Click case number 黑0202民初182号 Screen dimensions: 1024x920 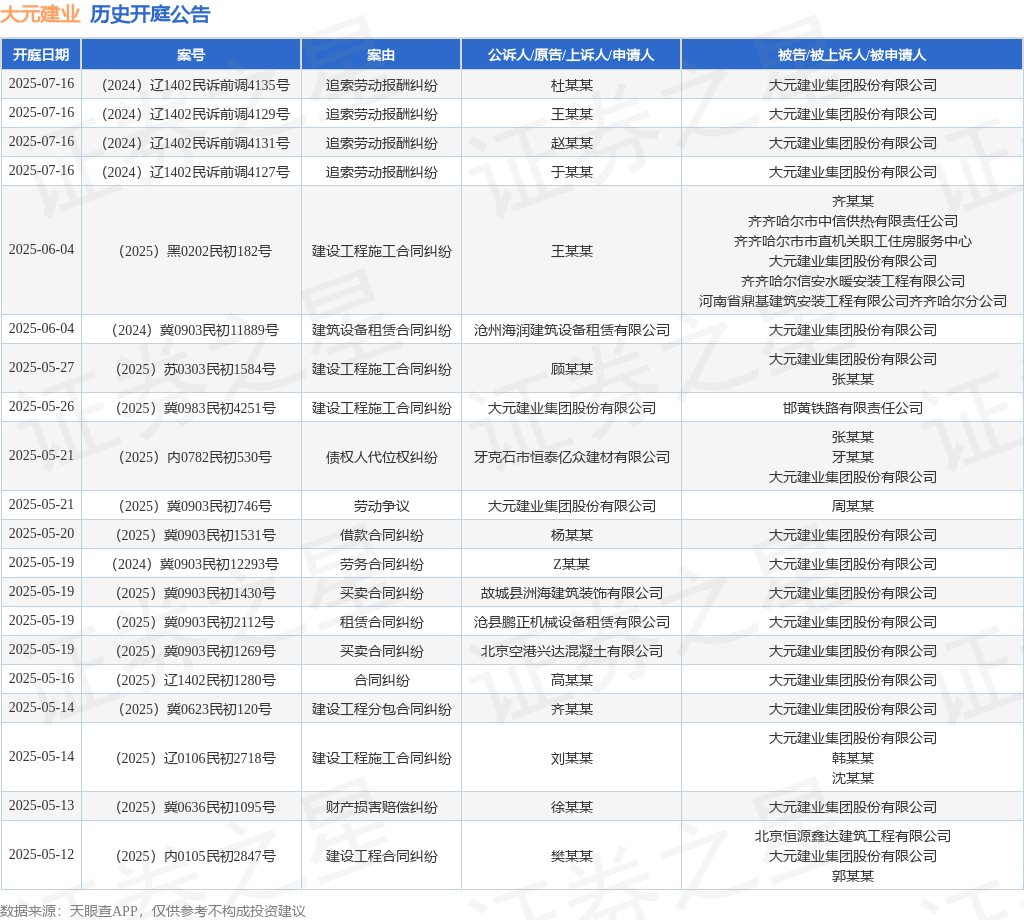click(195, 251)
